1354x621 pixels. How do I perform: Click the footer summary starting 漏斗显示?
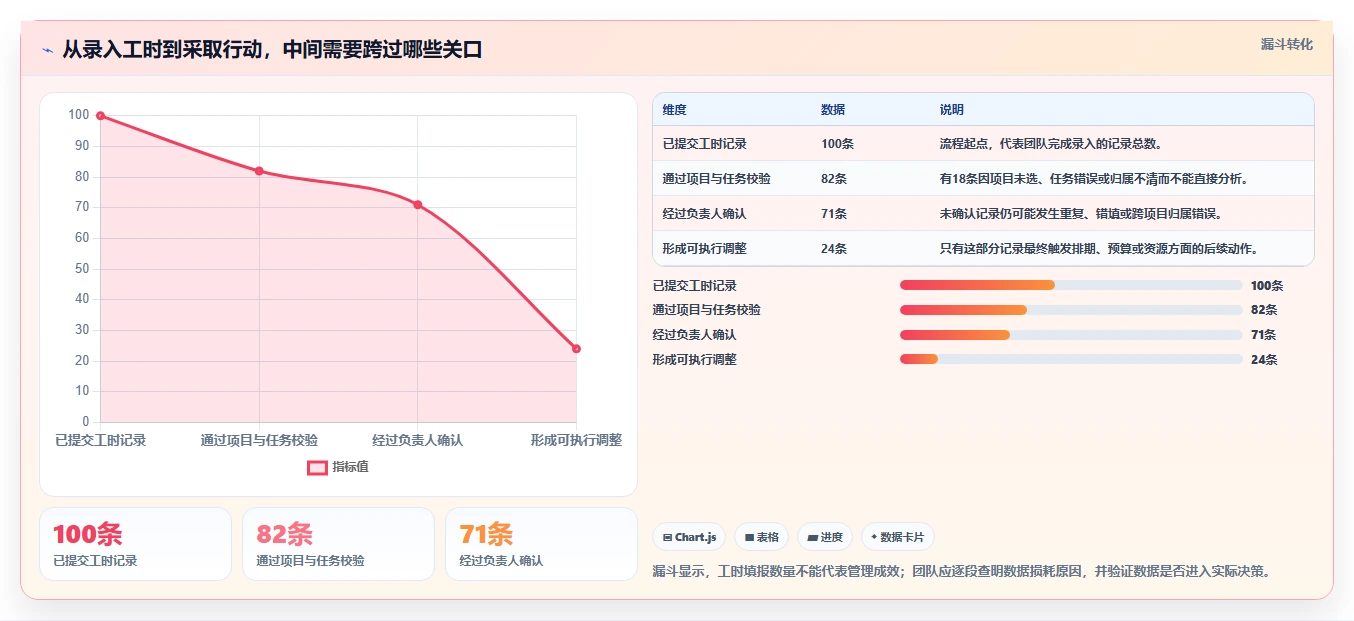[x=965, y=571]
